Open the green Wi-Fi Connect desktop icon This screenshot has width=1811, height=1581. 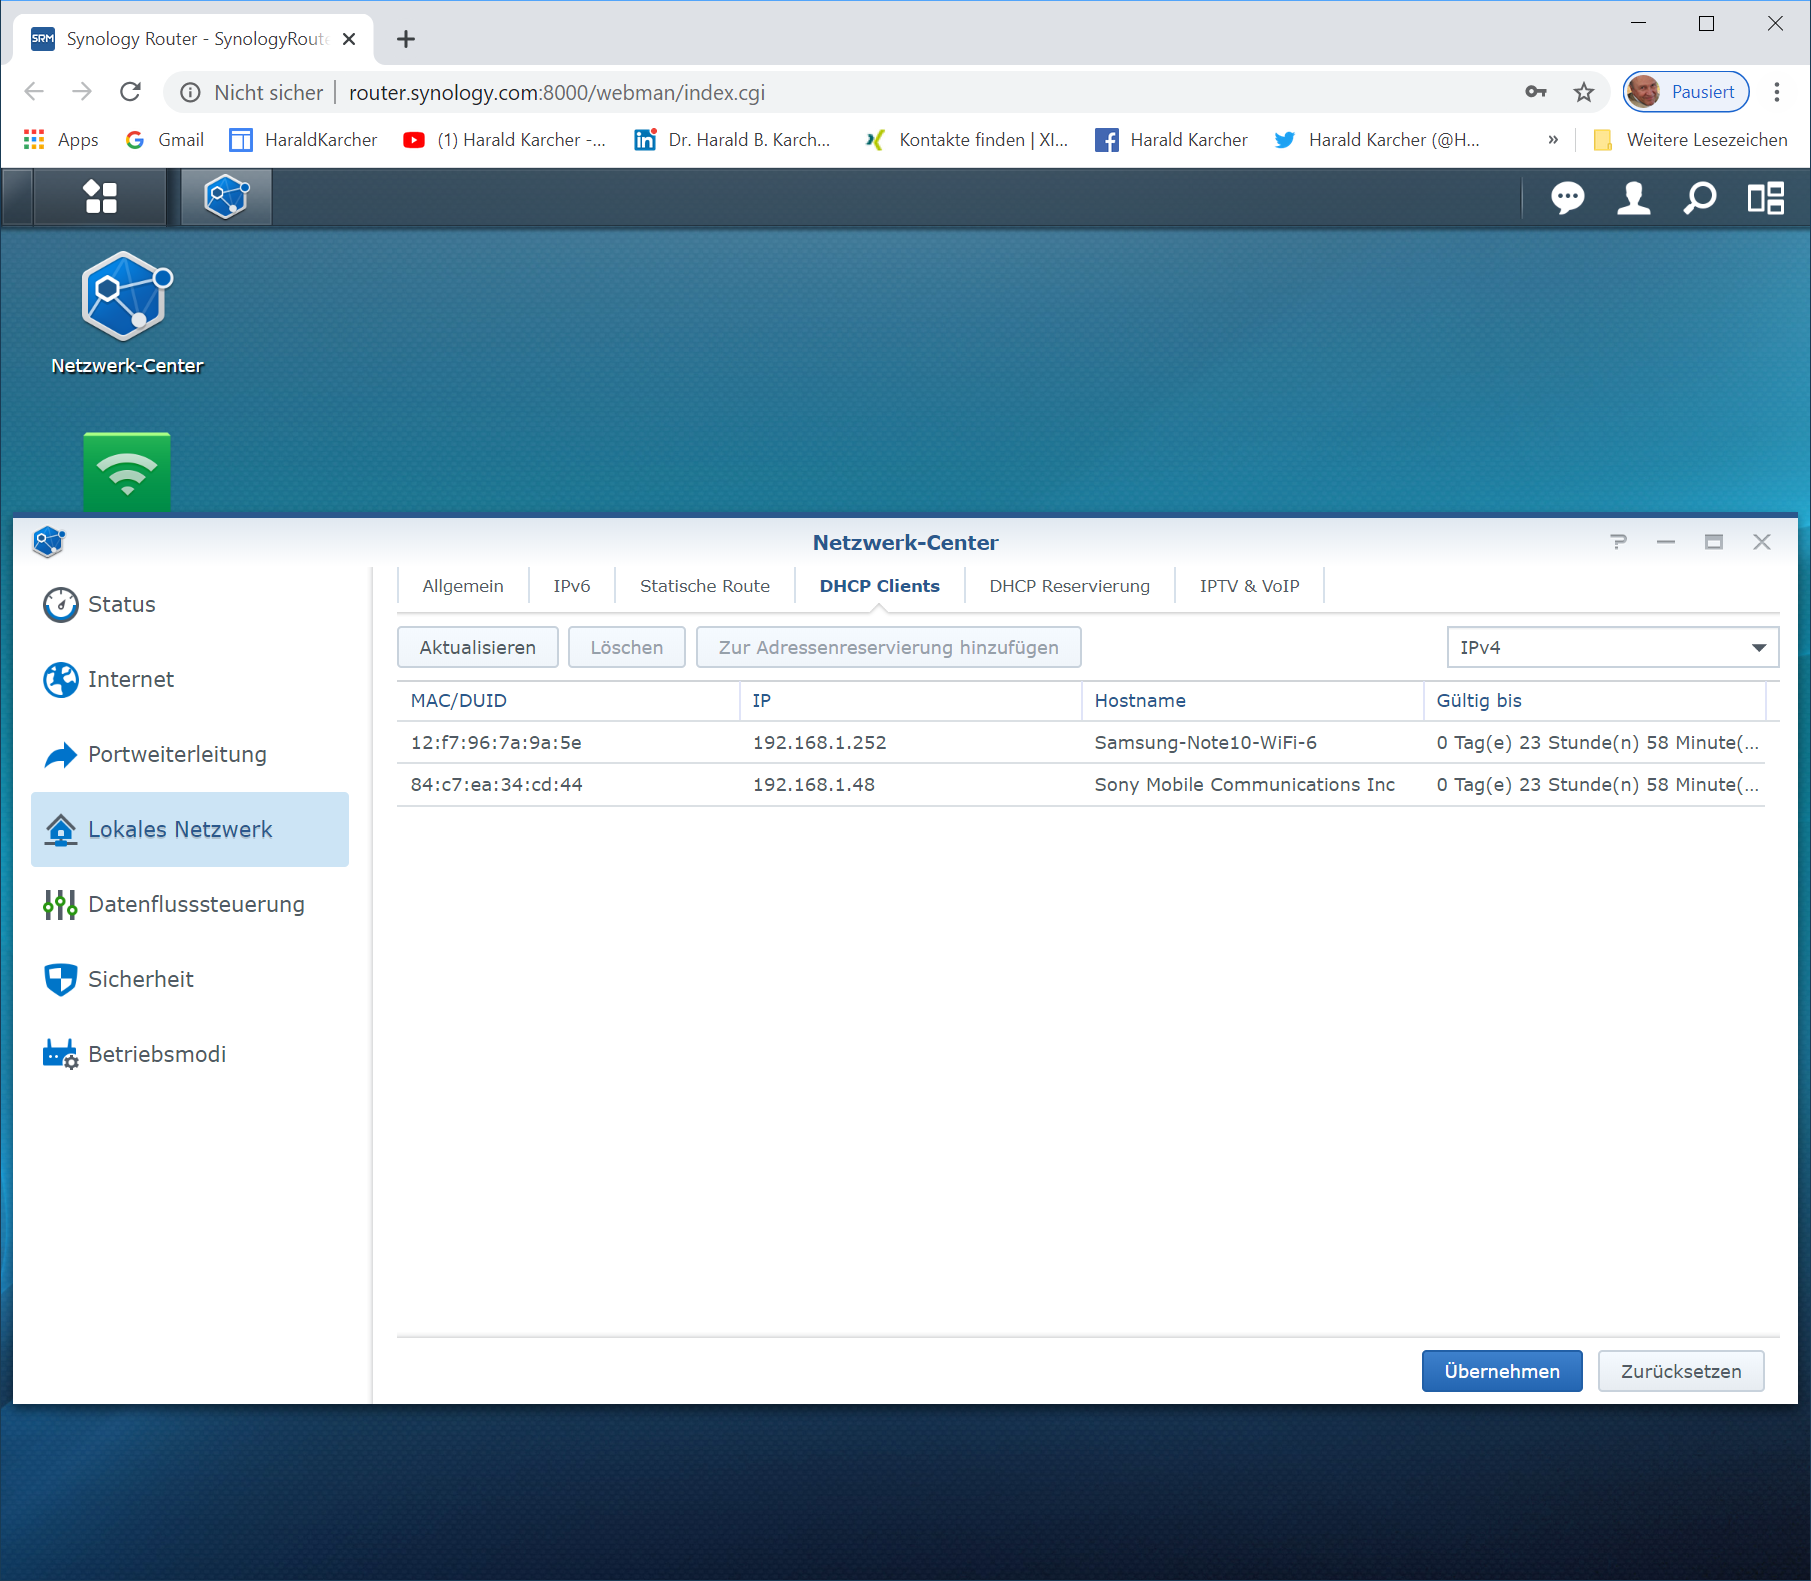[x=127, y=472]
